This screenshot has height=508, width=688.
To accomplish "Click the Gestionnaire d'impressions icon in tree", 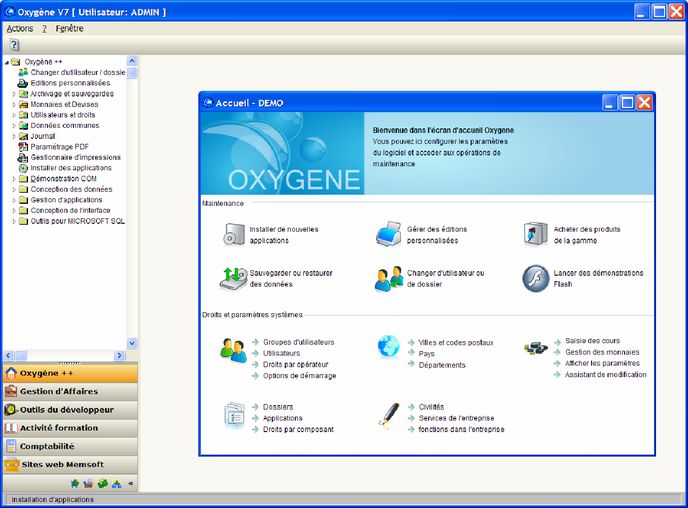I will click(x=23, y=157).
